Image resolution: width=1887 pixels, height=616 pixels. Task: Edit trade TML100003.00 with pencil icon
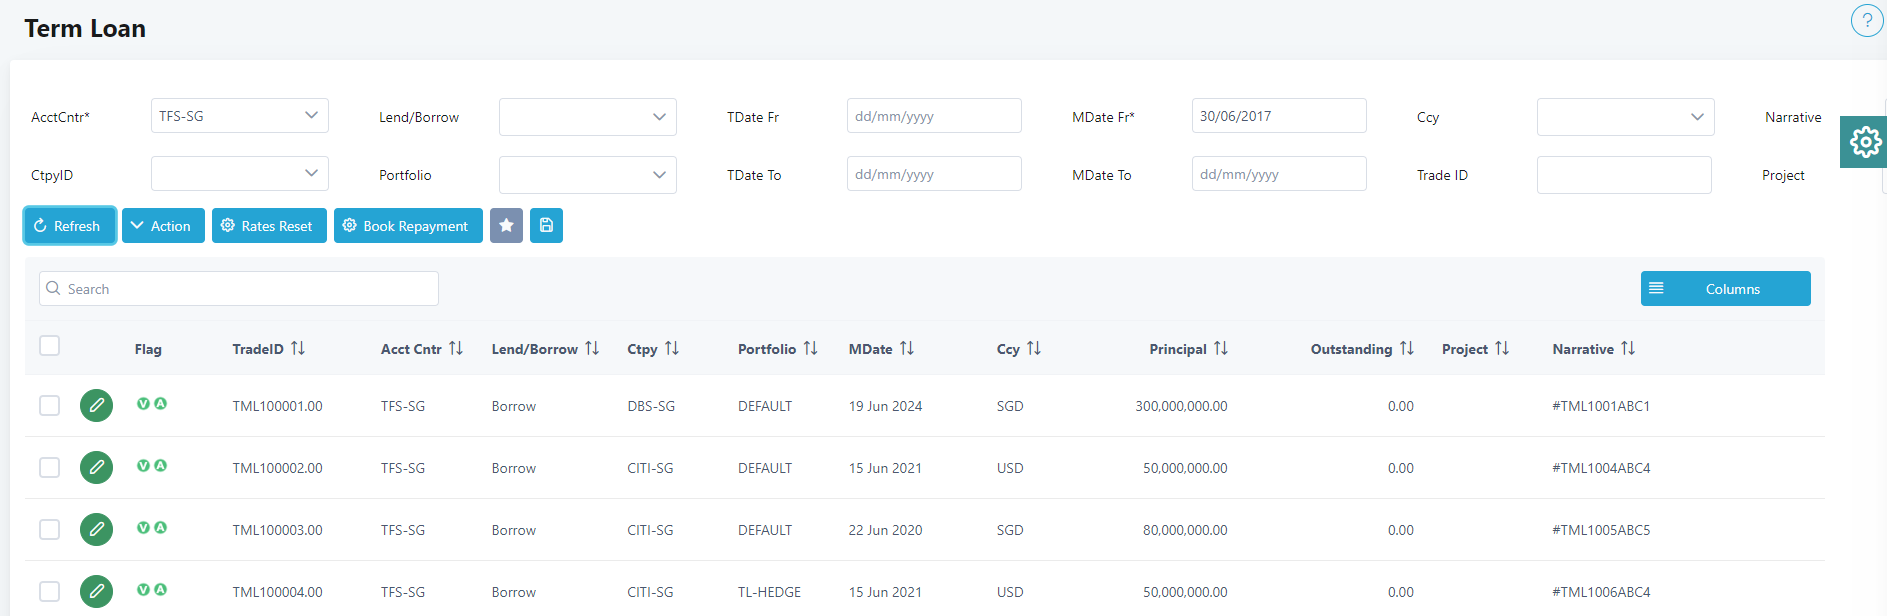(x=96, y=530)
